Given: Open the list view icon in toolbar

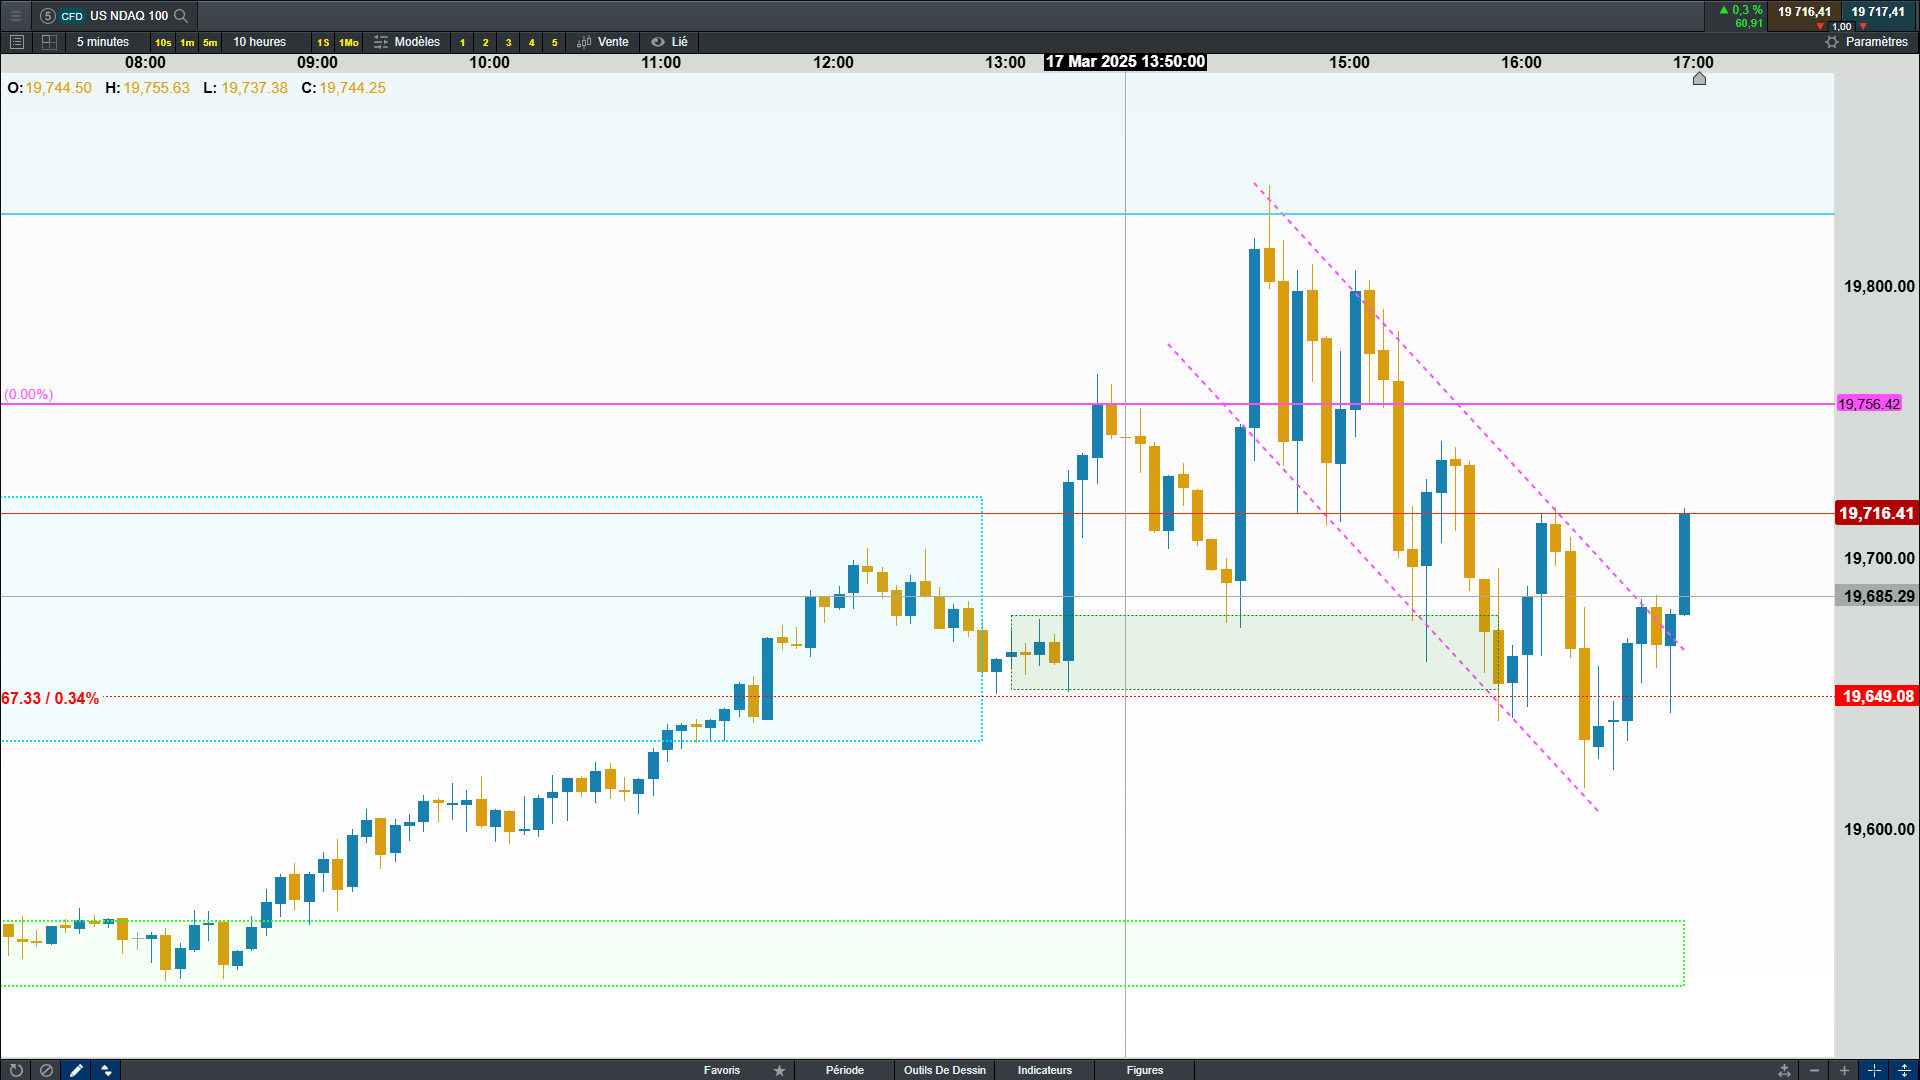Looking at the screenshot, I should point(16,42).
